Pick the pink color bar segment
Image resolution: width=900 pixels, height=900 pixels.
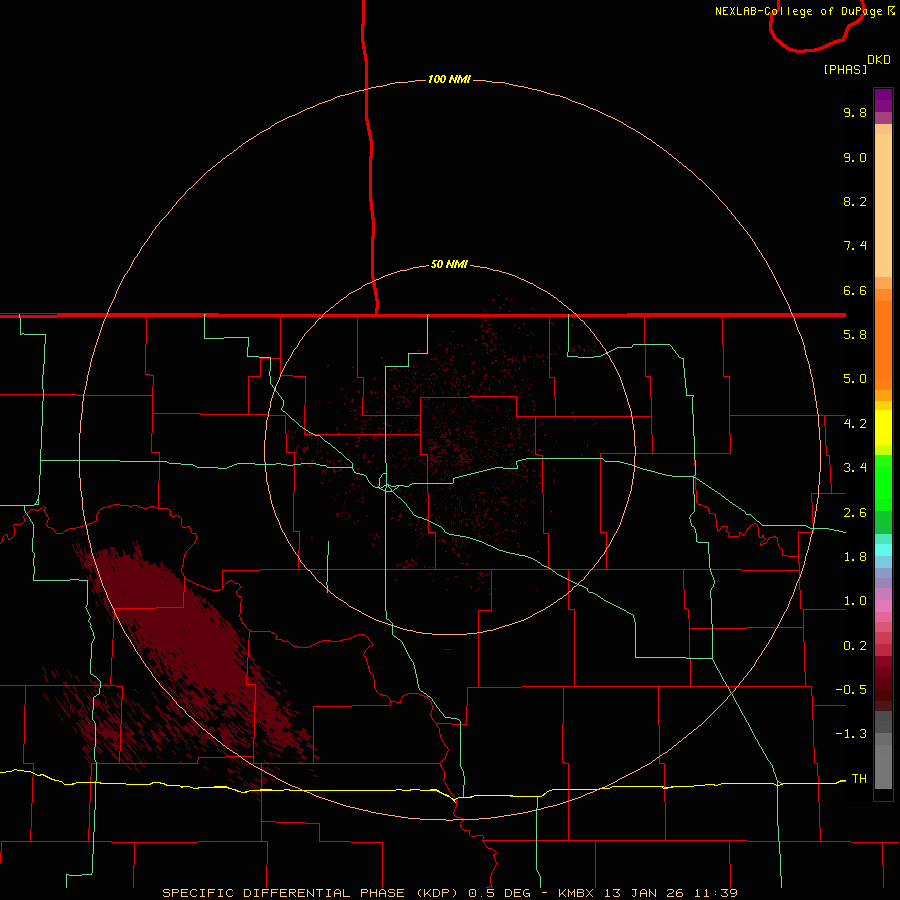point(883,606)
